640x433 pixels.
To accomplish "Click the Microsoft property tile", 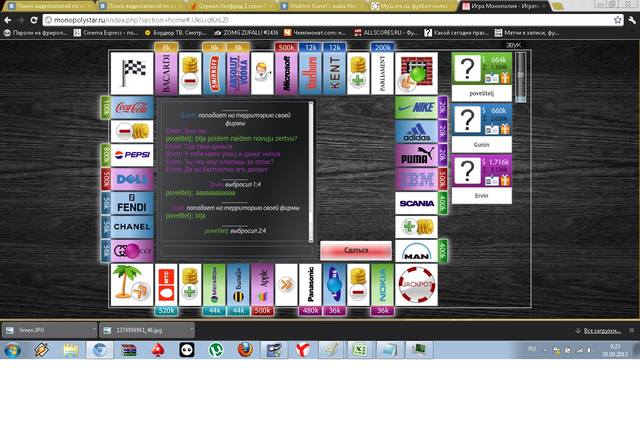I will point(286,73).
